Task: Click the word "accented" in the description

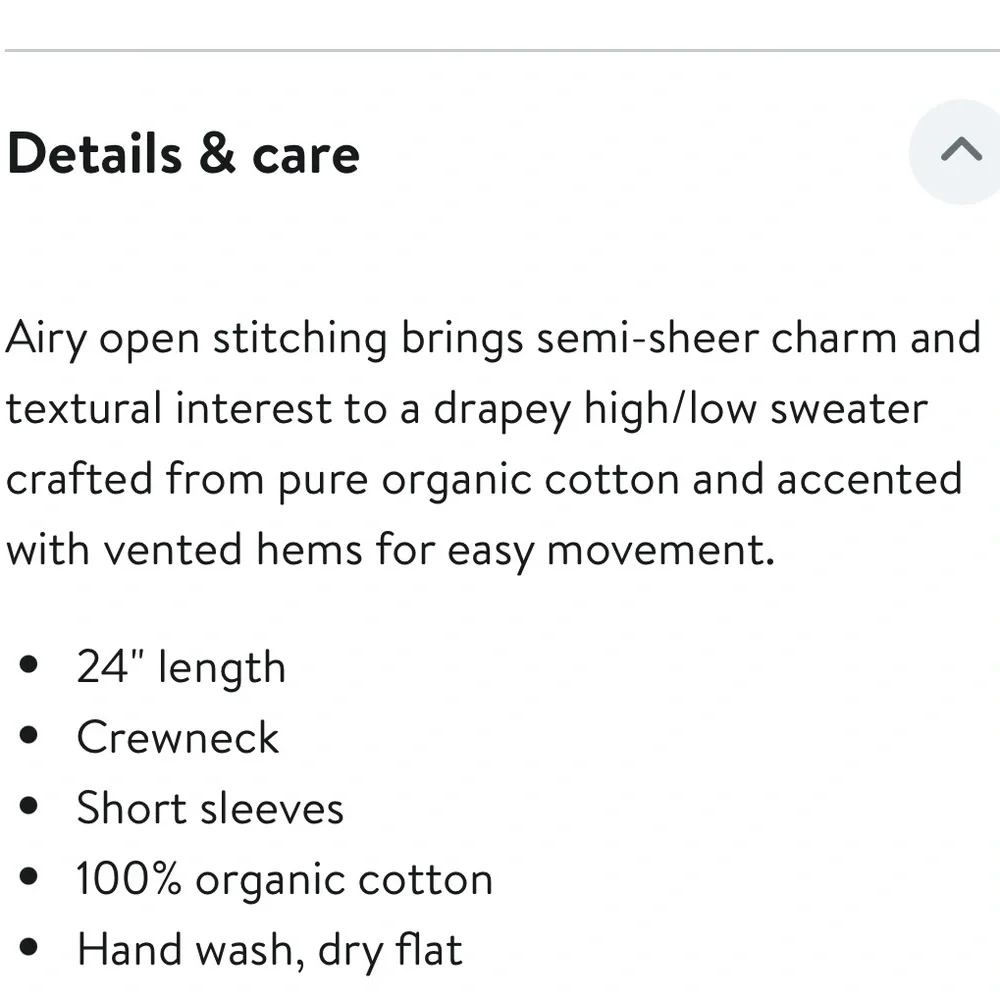Action: (x=869, y=479)
